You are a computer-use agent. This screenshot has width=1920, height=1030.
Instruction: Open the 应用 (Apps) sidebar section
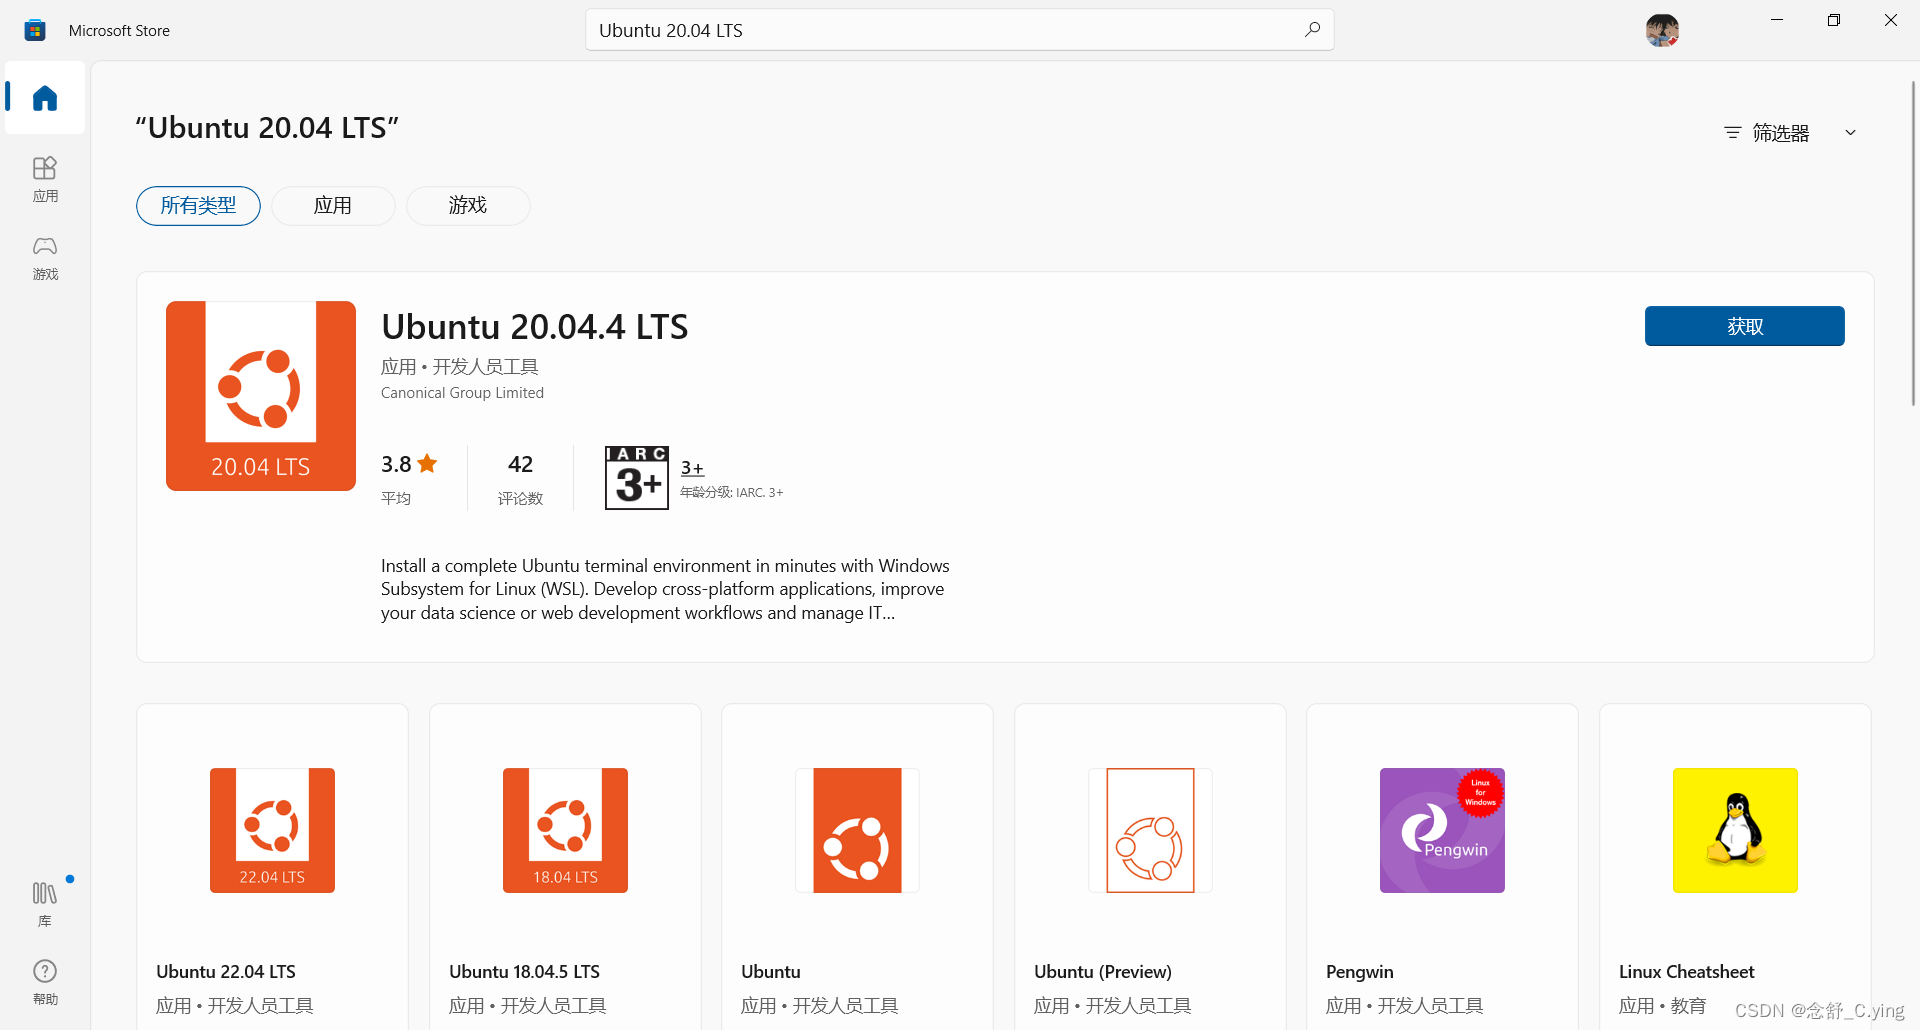45,179
